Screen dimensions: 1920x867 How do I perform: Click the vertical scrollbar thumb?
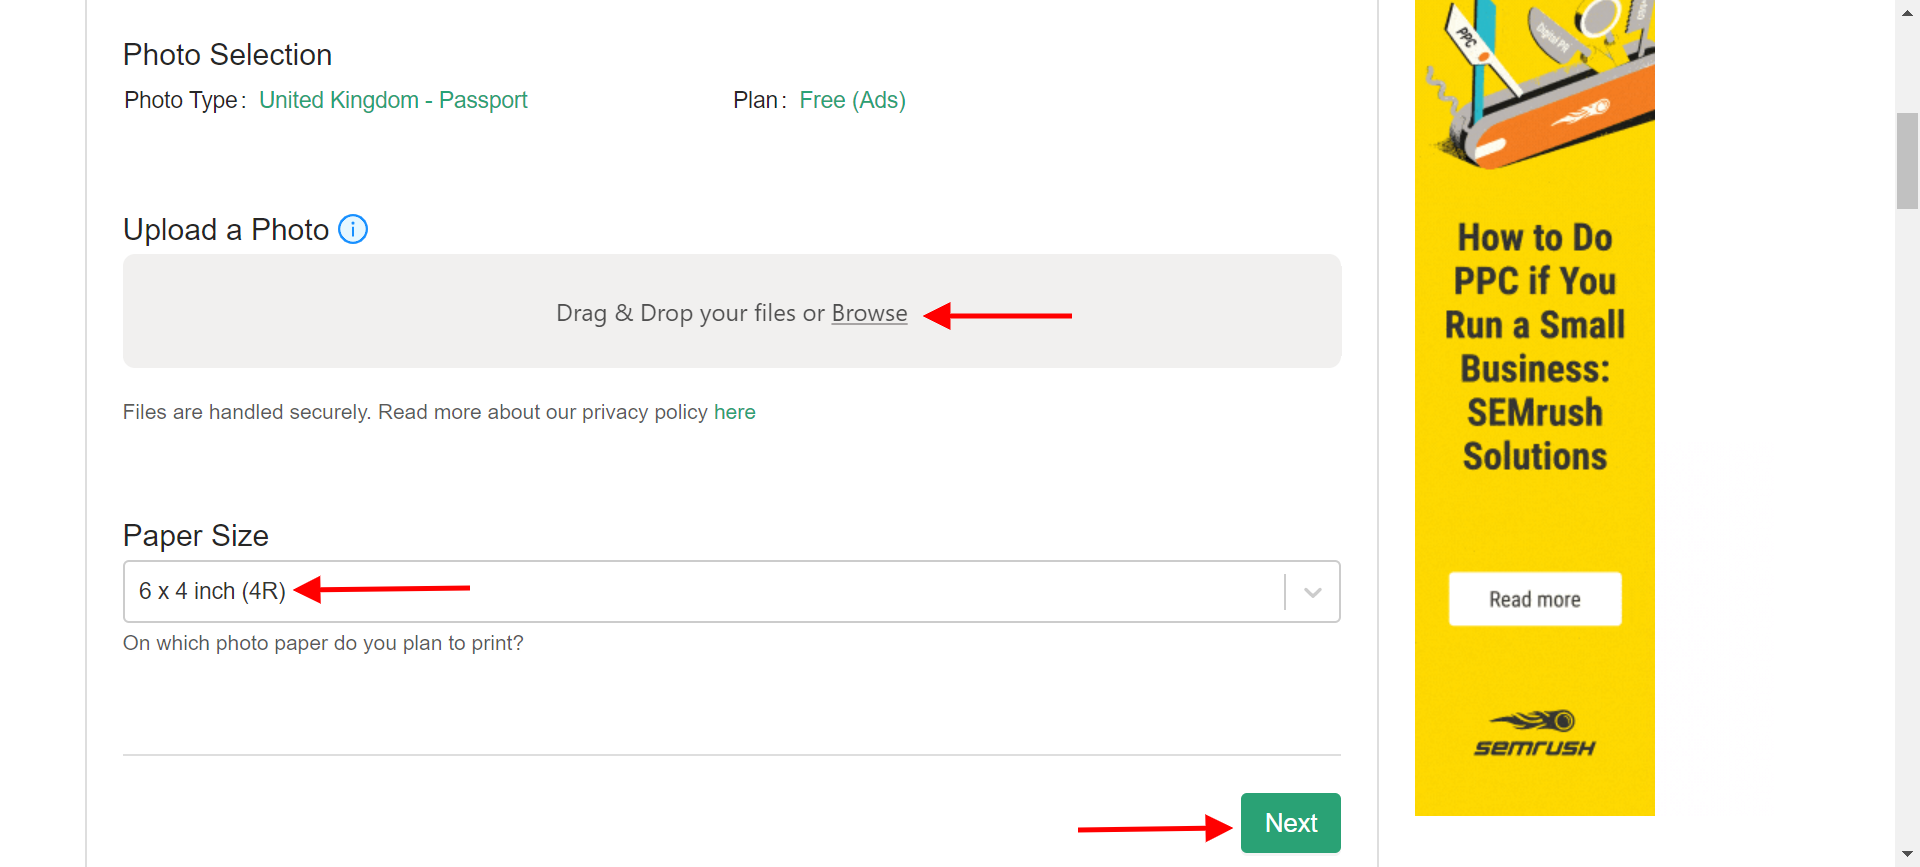(x=1907, y=160)
